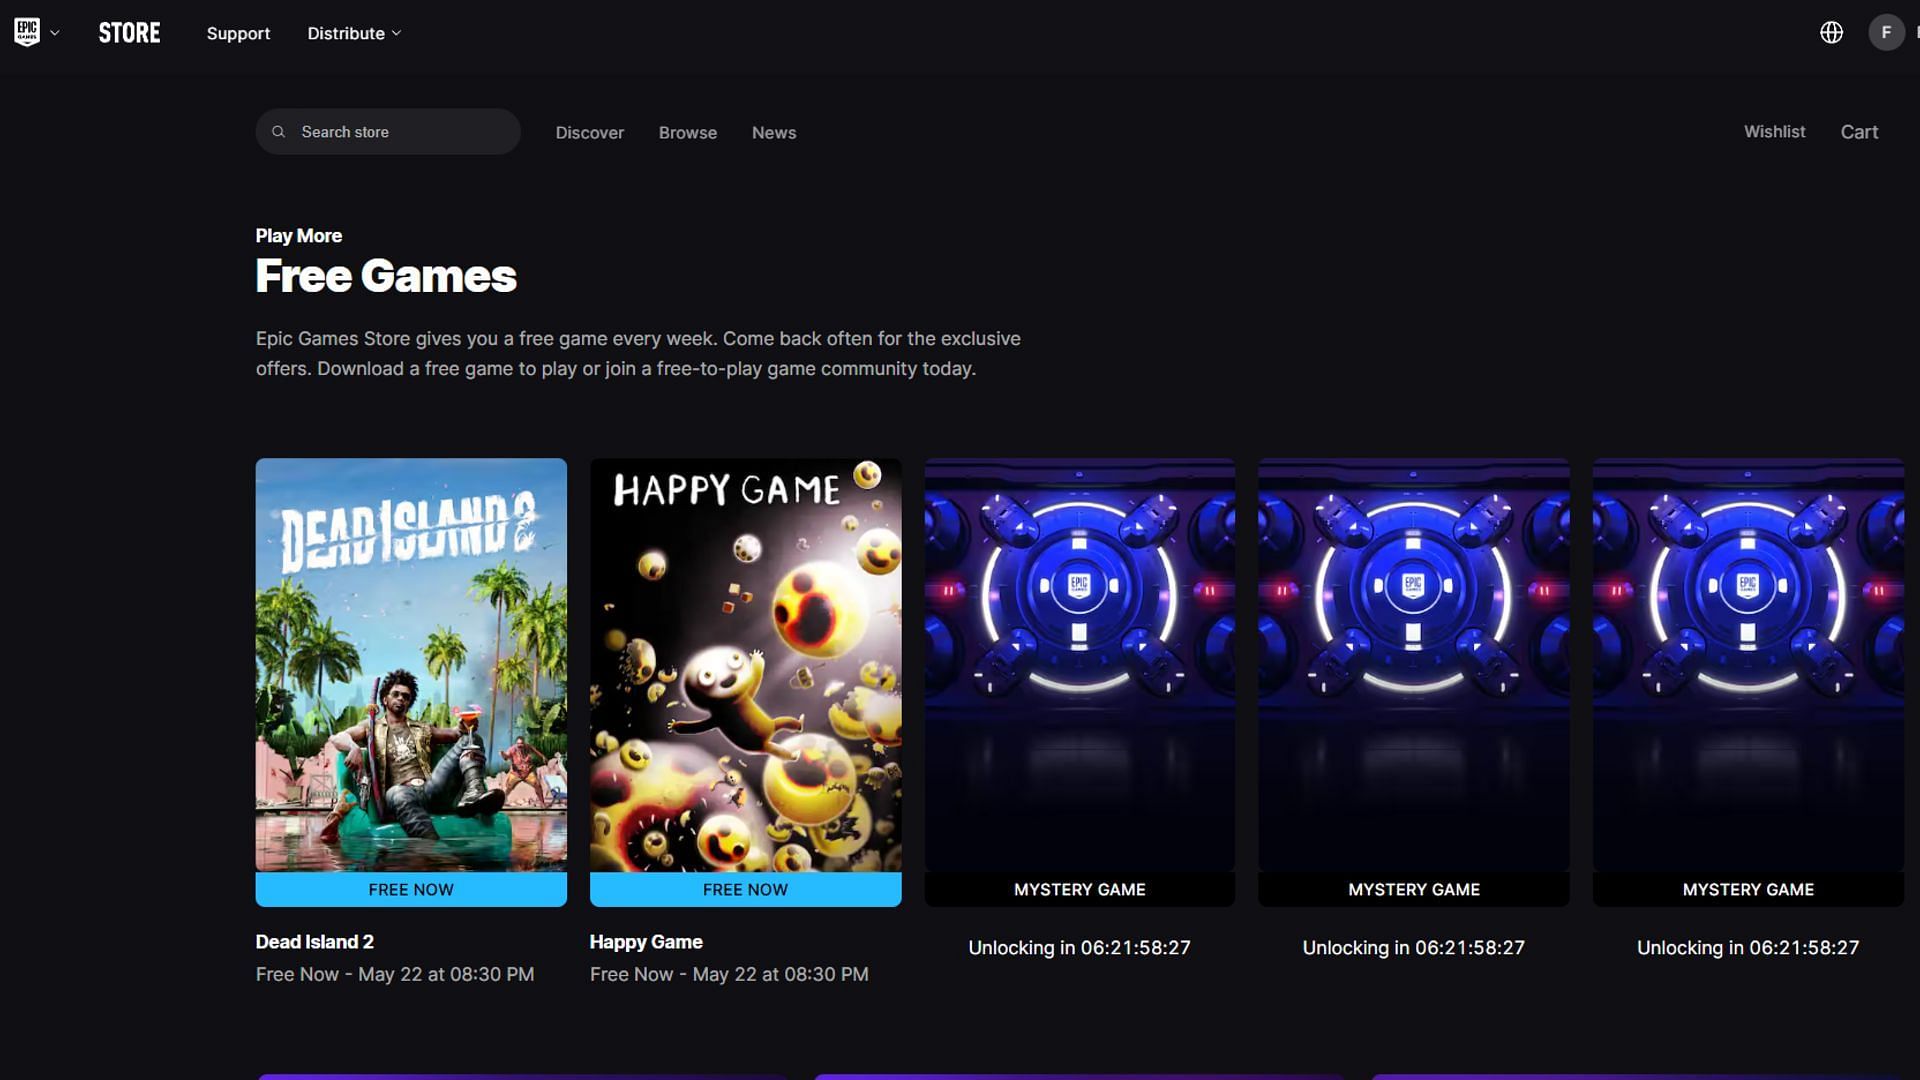Expand the Distribute dropdown menu
This screenshot has height=1080, width=1920.
[x=354, y=33]
